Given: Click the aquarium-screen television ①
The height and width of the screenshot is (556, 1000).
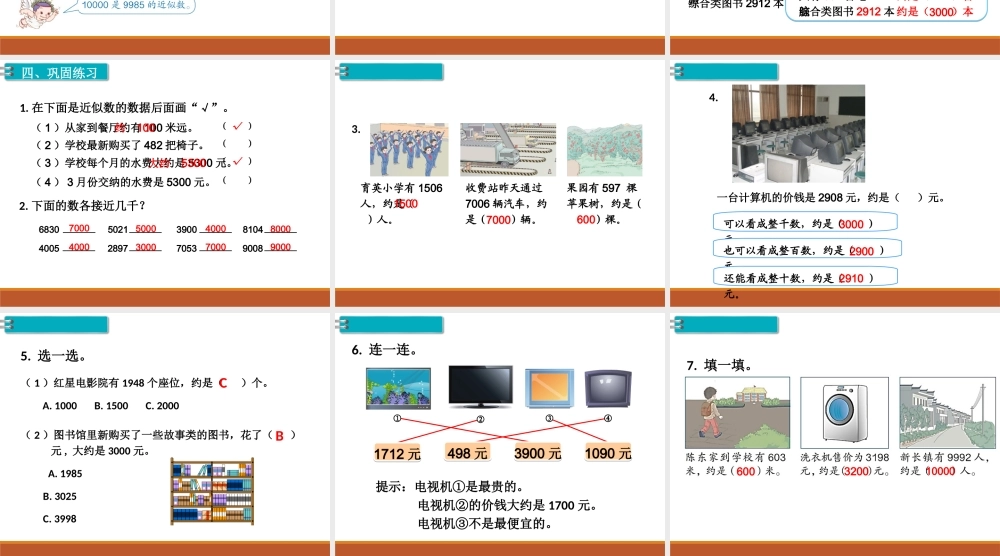Looking at the screenshot, I should 398,388.
